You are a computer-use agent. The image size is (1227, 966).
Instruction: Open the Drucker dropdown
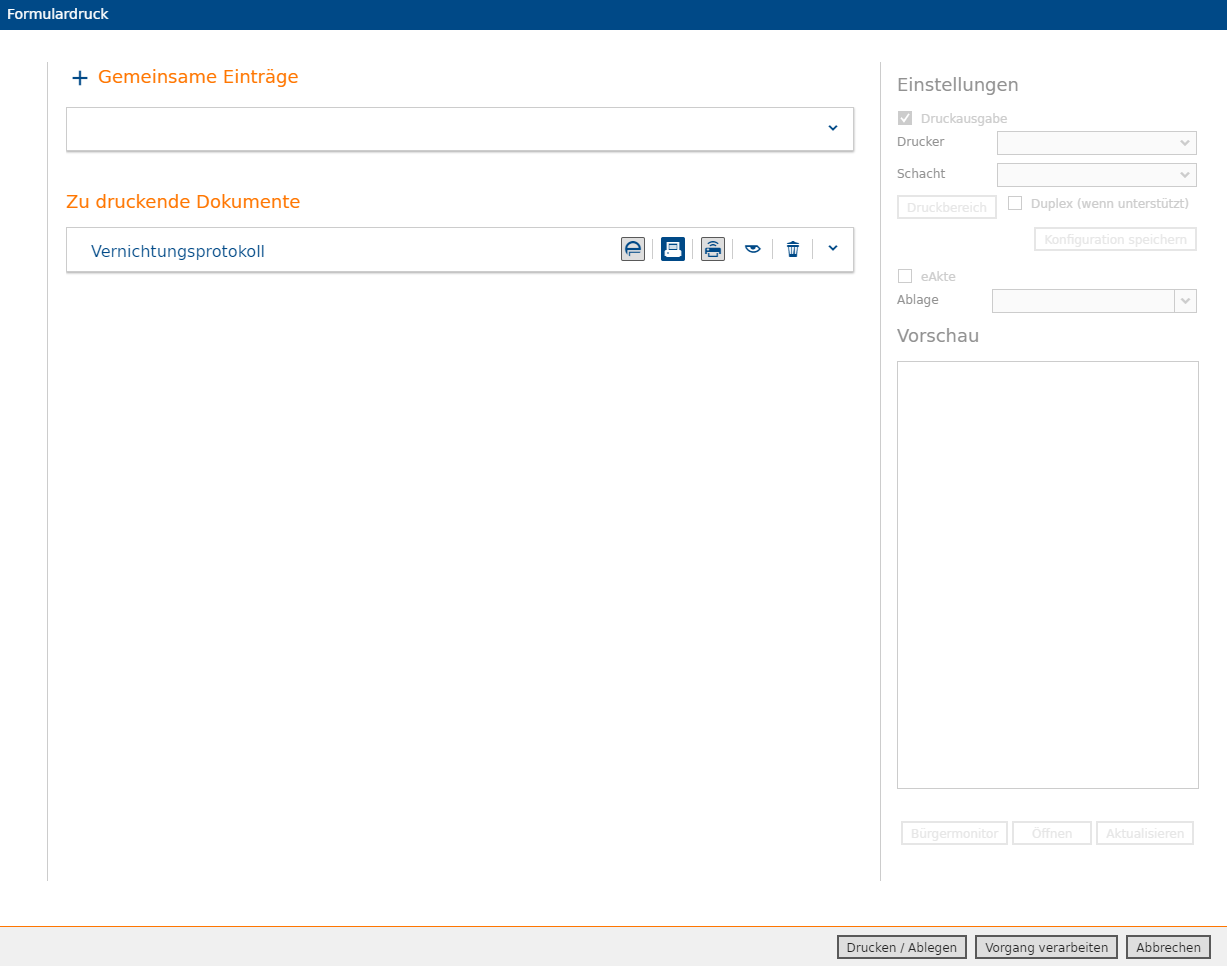(1097, 143)
